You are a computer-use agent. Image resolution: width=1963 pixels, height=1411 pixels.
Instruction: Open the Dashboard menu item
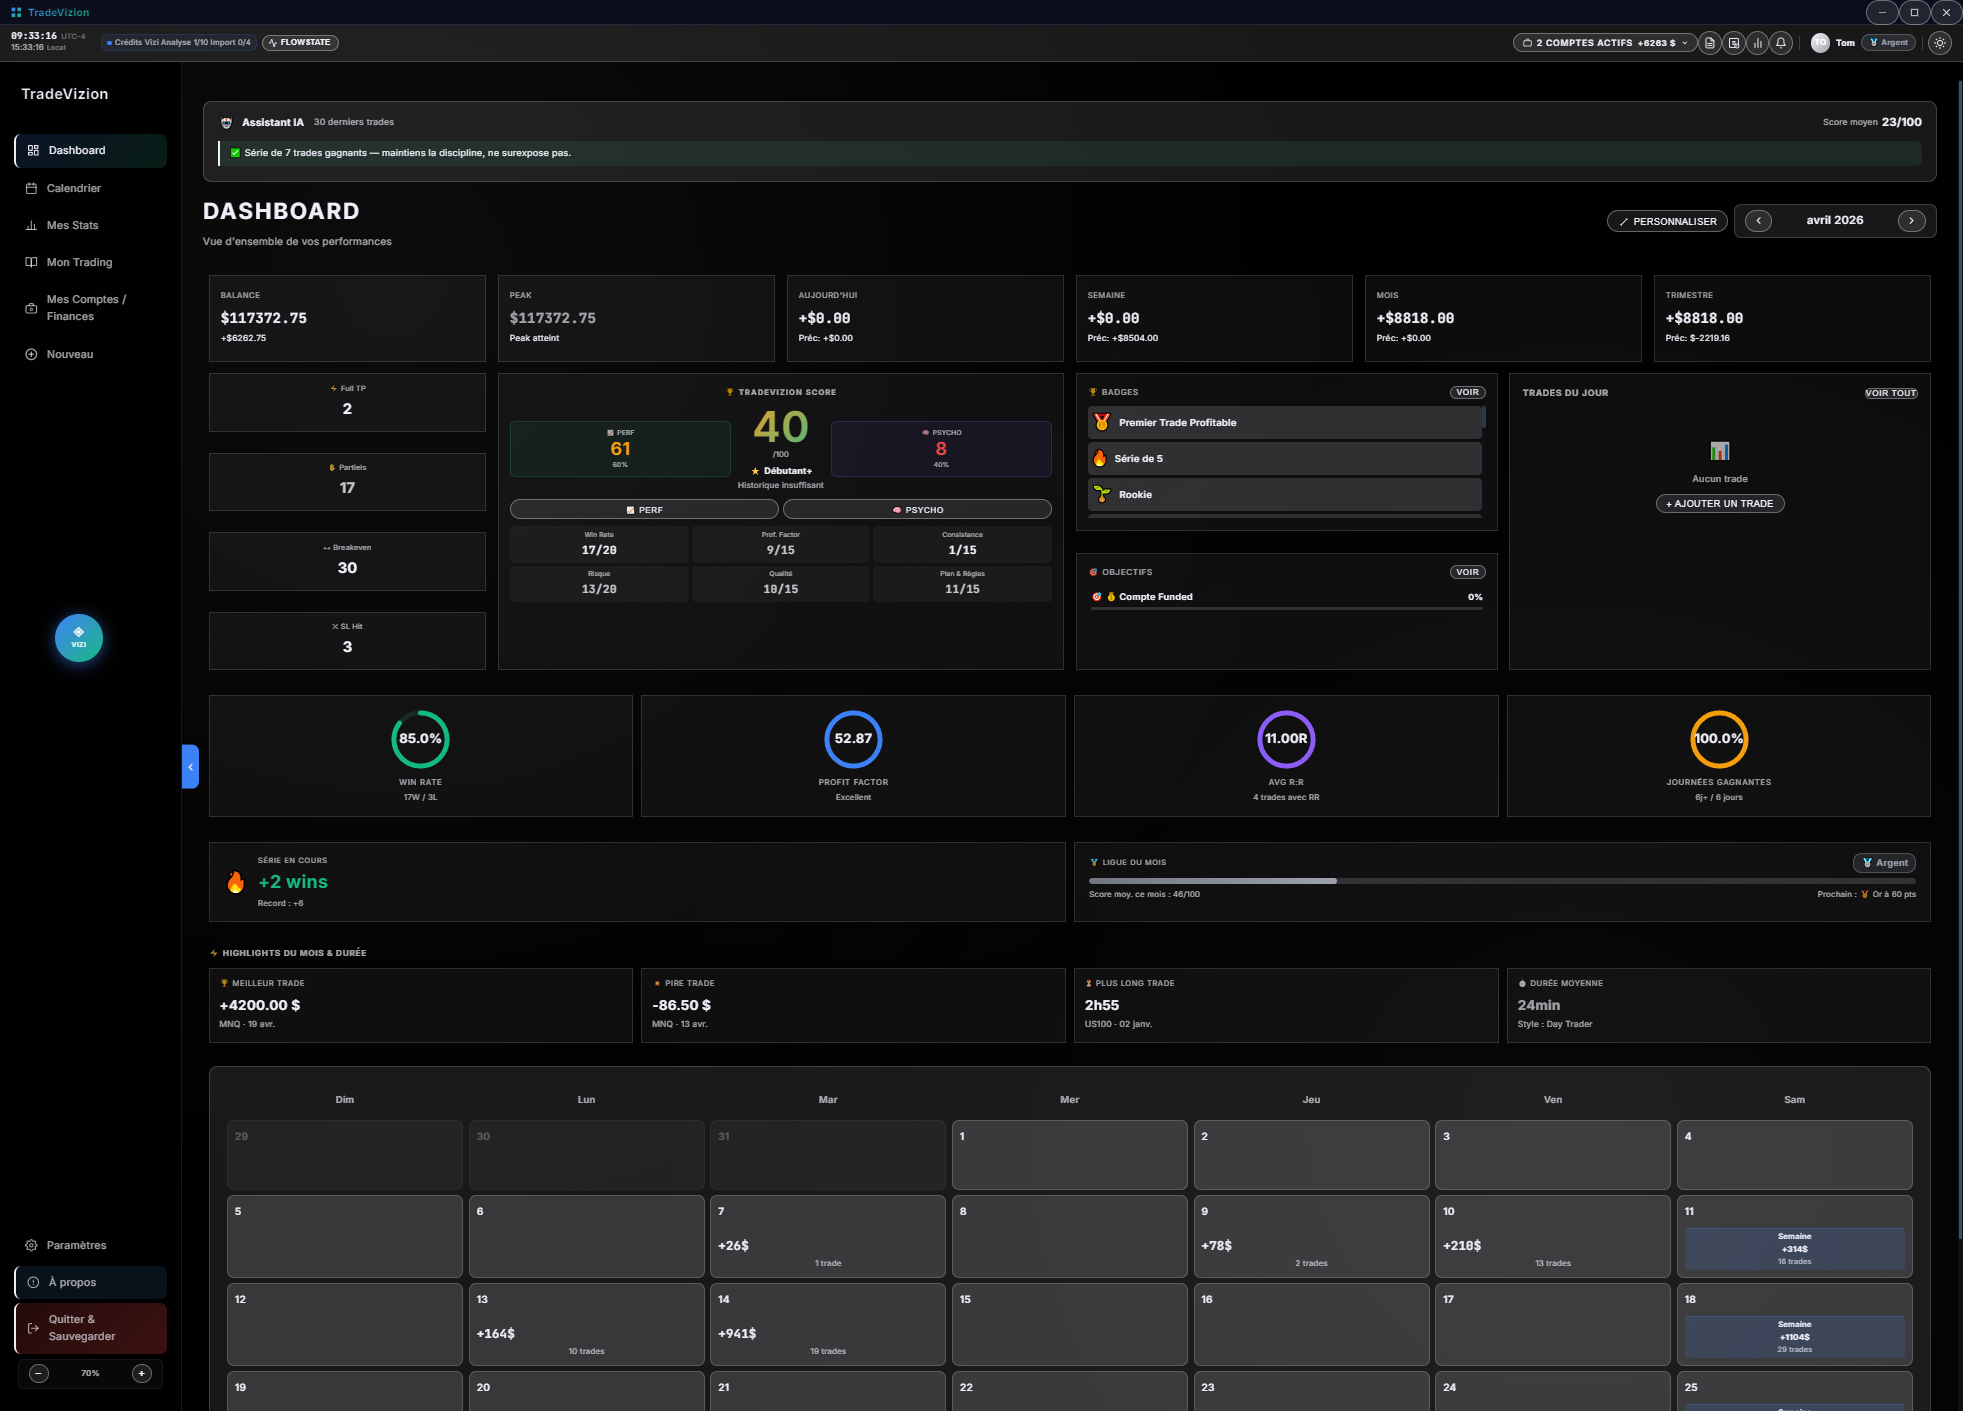pyautogui.click(x=90, y=151)
